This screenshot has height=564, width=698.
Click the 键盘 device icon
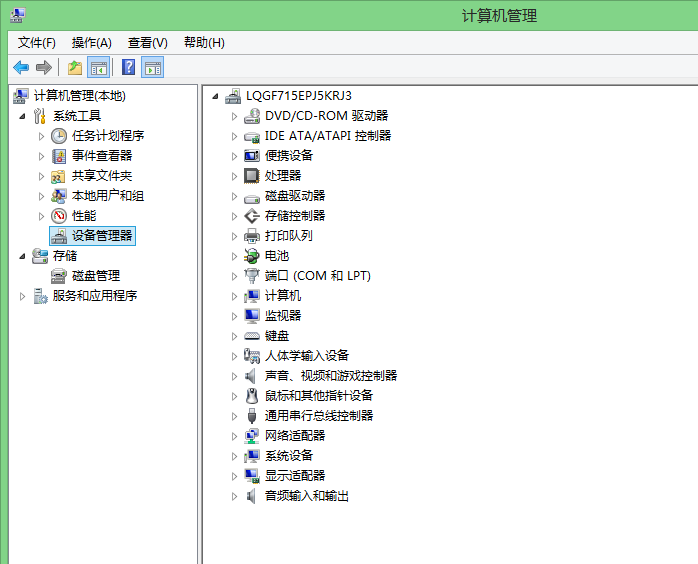pos(252,336)
